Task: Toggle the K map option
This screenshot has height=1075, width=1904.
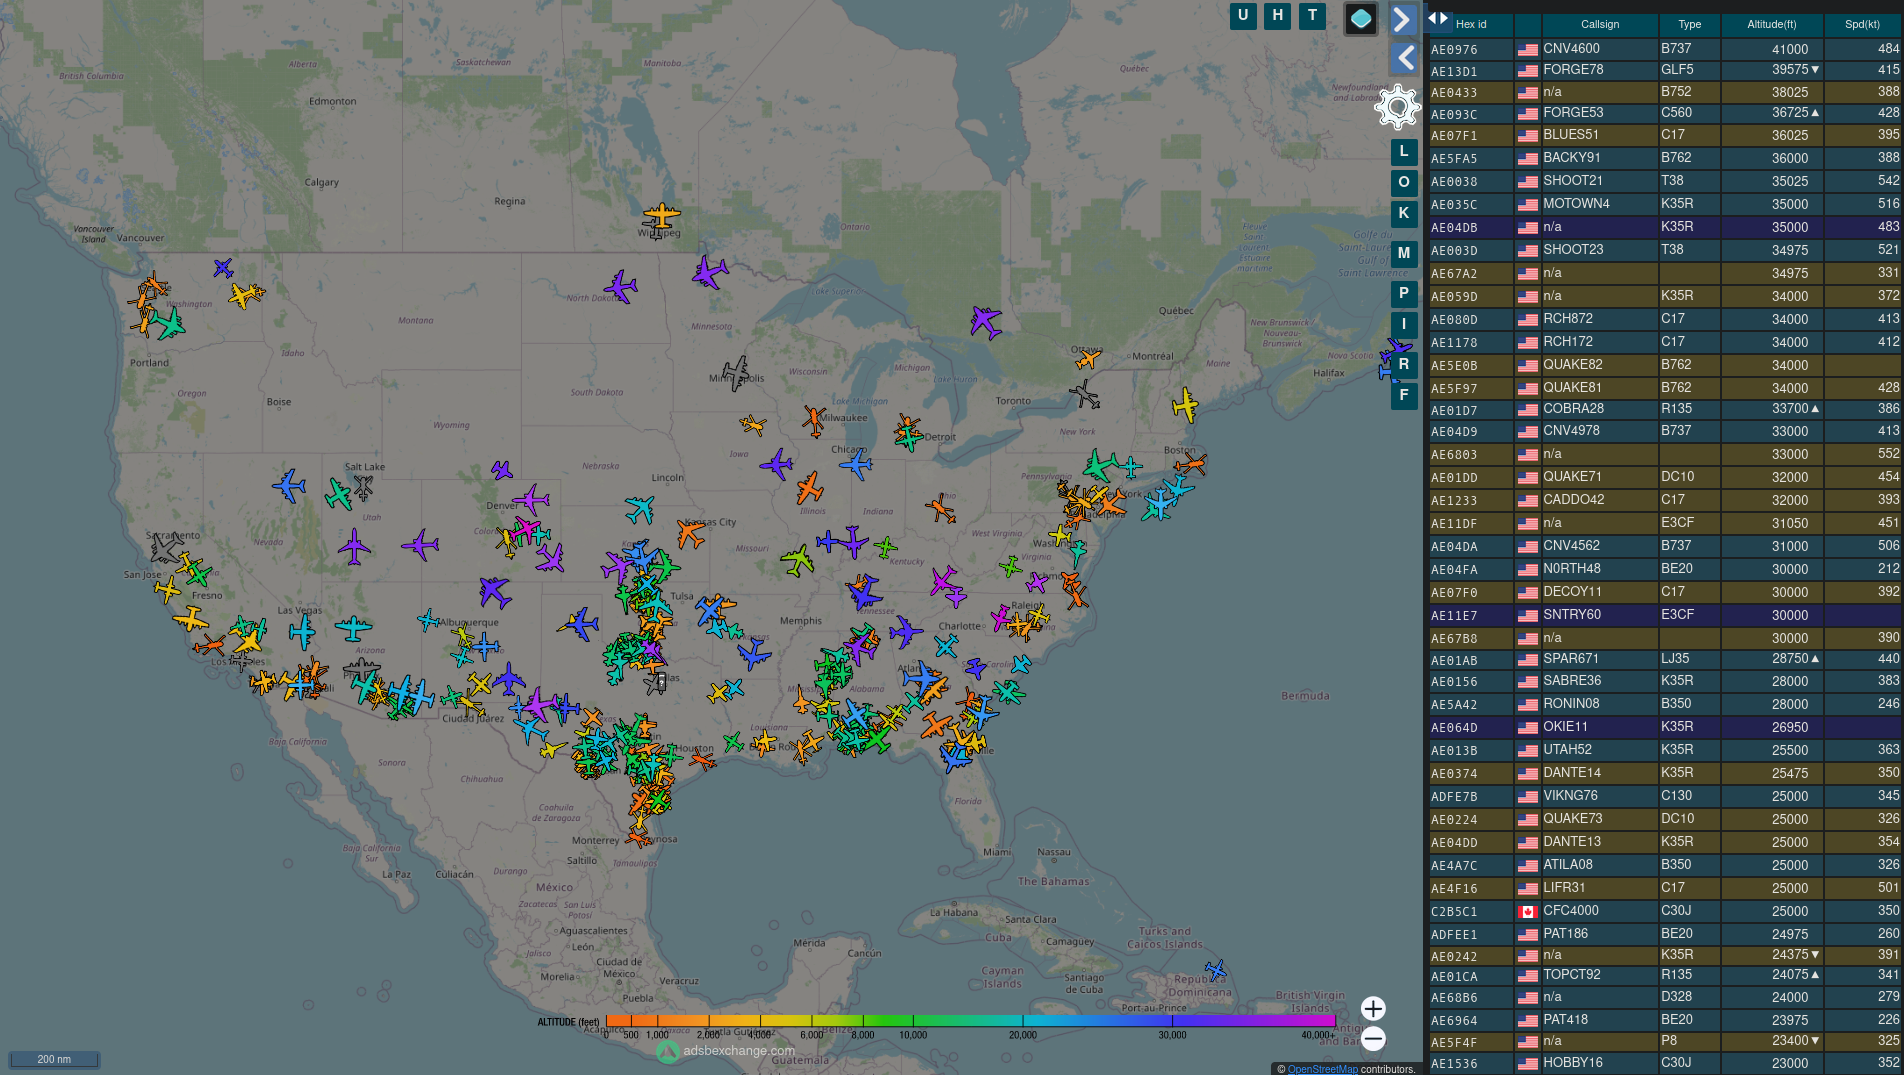Action: [1404, 213]
